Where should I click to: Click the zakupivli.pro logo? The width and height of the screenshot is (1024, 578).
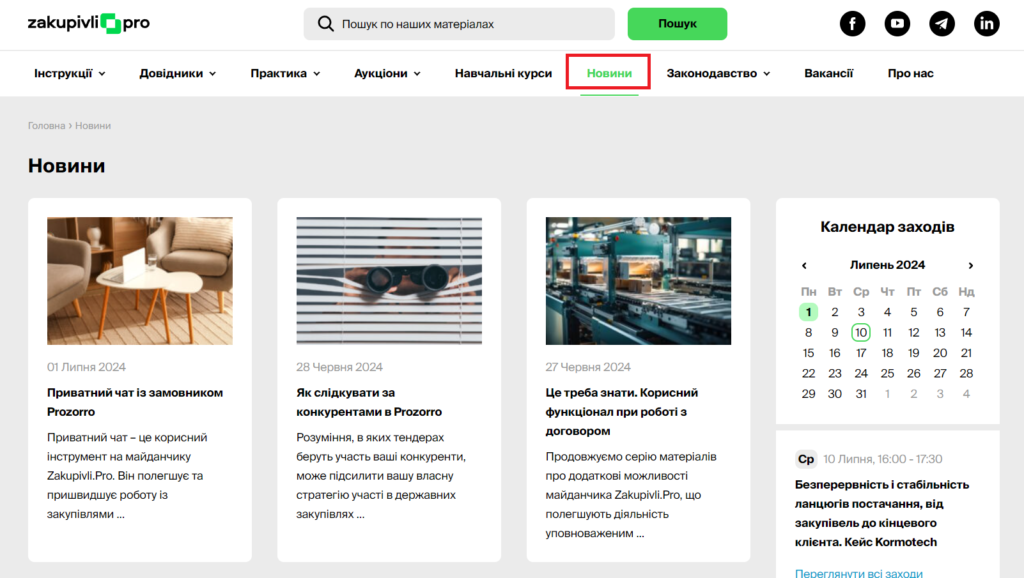point(89,23)
